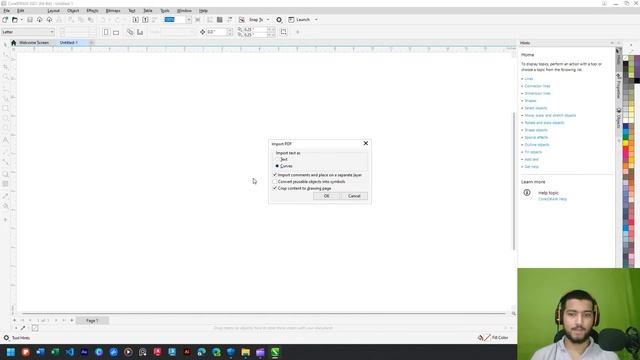Viewport: 640px width, 360px height.
Task: Set the landscape orientation icon
Action: (x=116, y=32)
